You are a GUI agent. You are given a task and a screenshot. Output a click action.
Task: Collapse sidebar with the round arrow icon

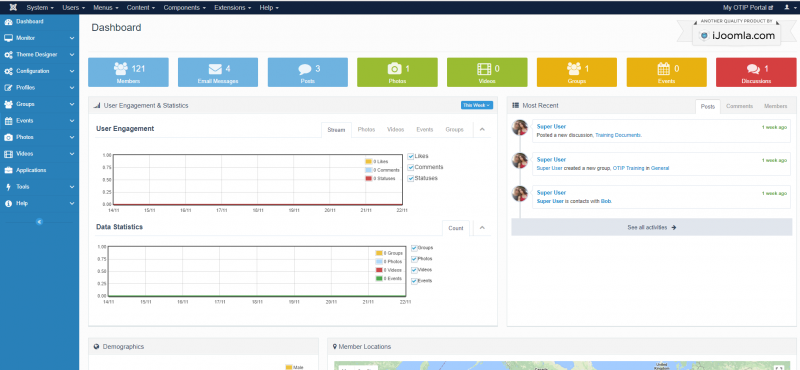point(39,221)
